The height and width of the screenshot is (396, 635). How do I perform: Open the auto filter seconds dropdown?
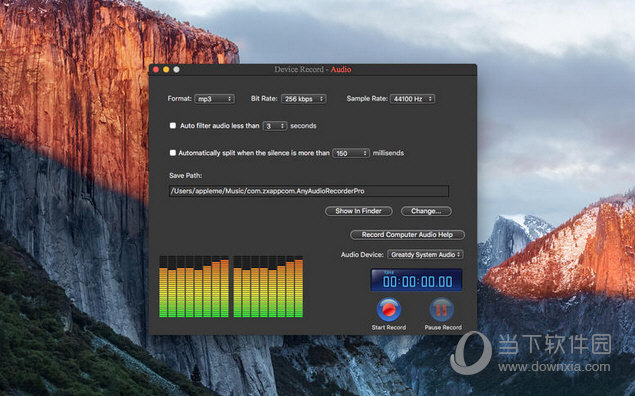pos(275,126)
